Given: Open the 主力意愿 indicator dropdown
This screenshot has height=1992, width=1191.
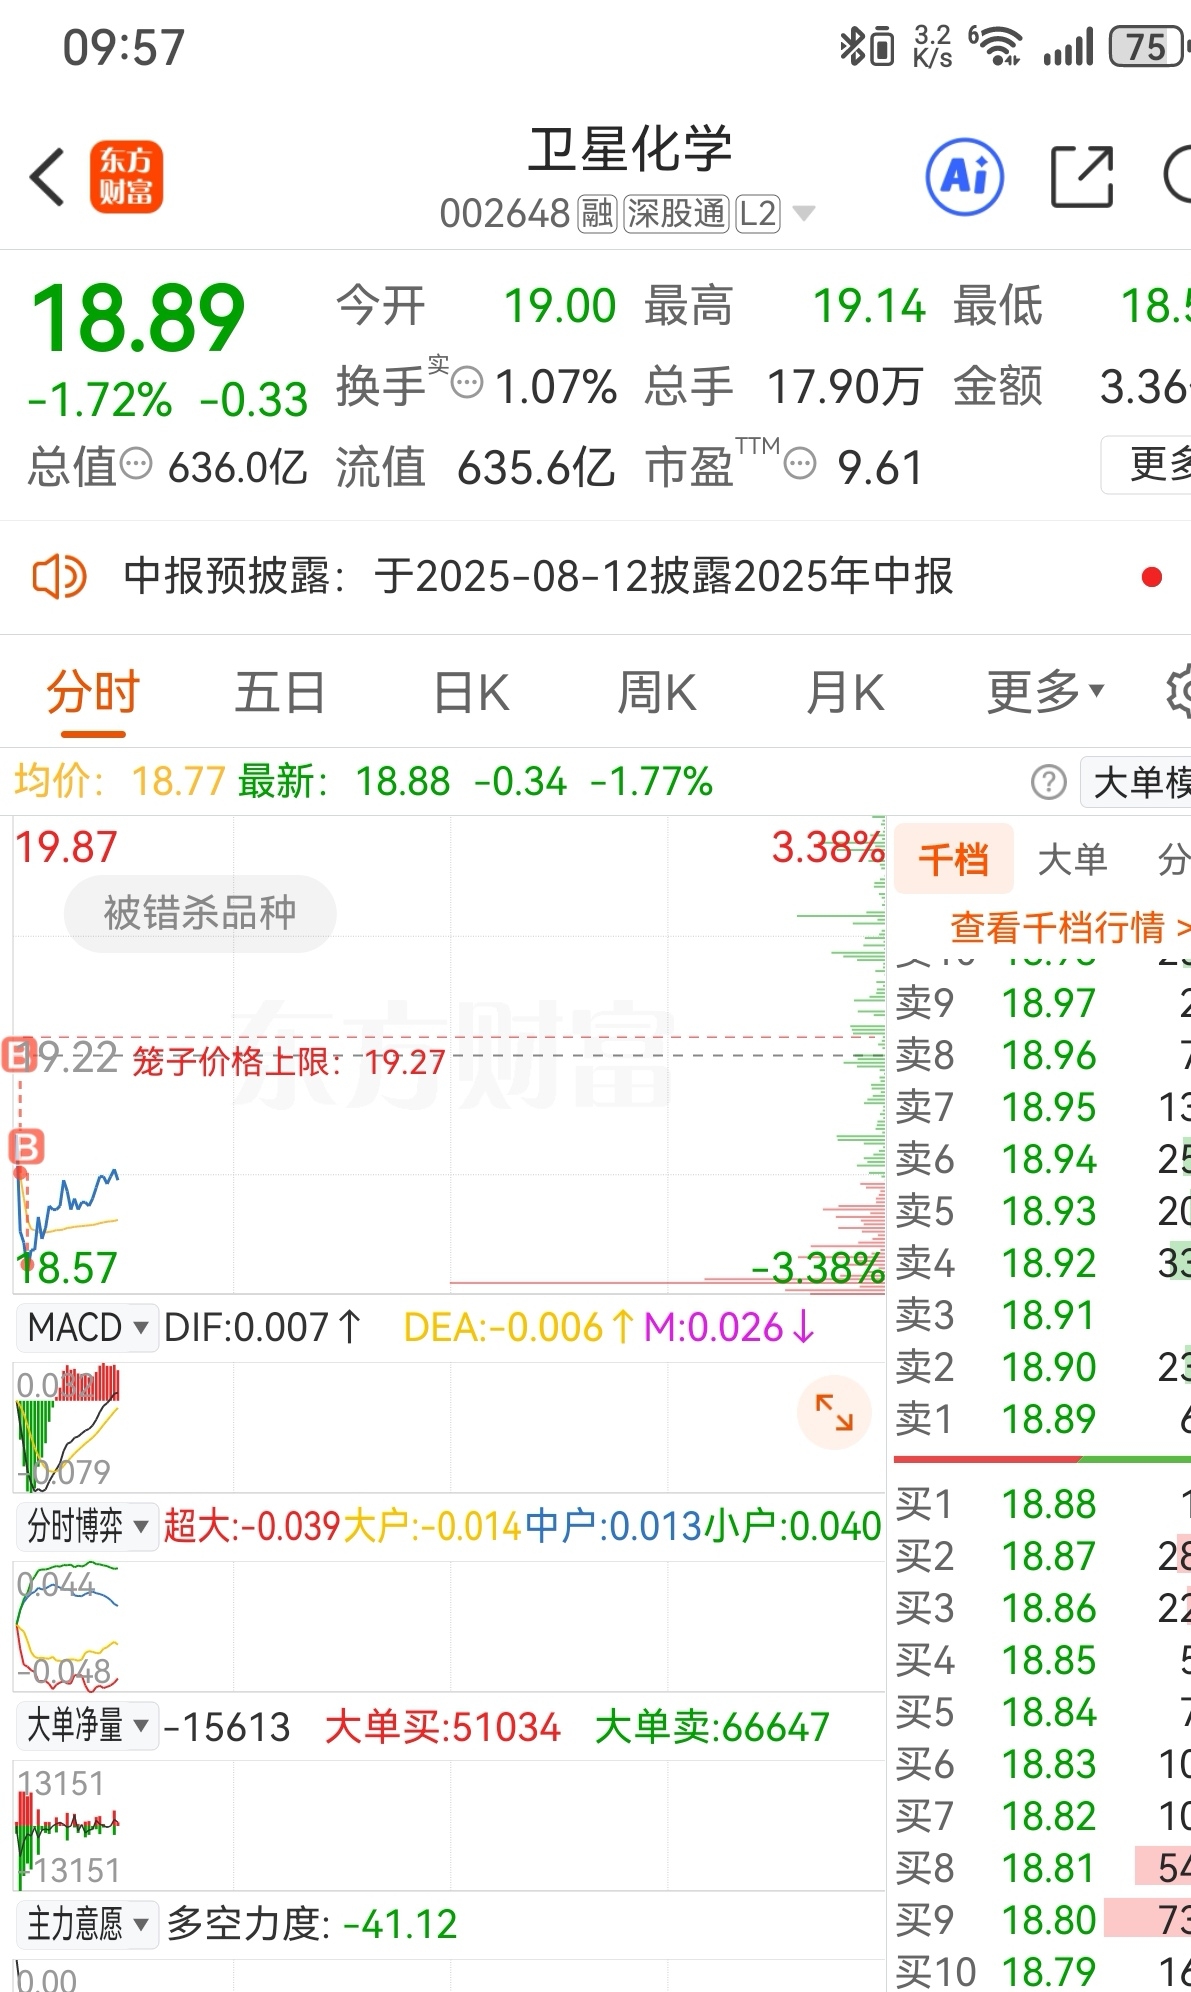Looking at the screenshot, I should click(87, 1924).
